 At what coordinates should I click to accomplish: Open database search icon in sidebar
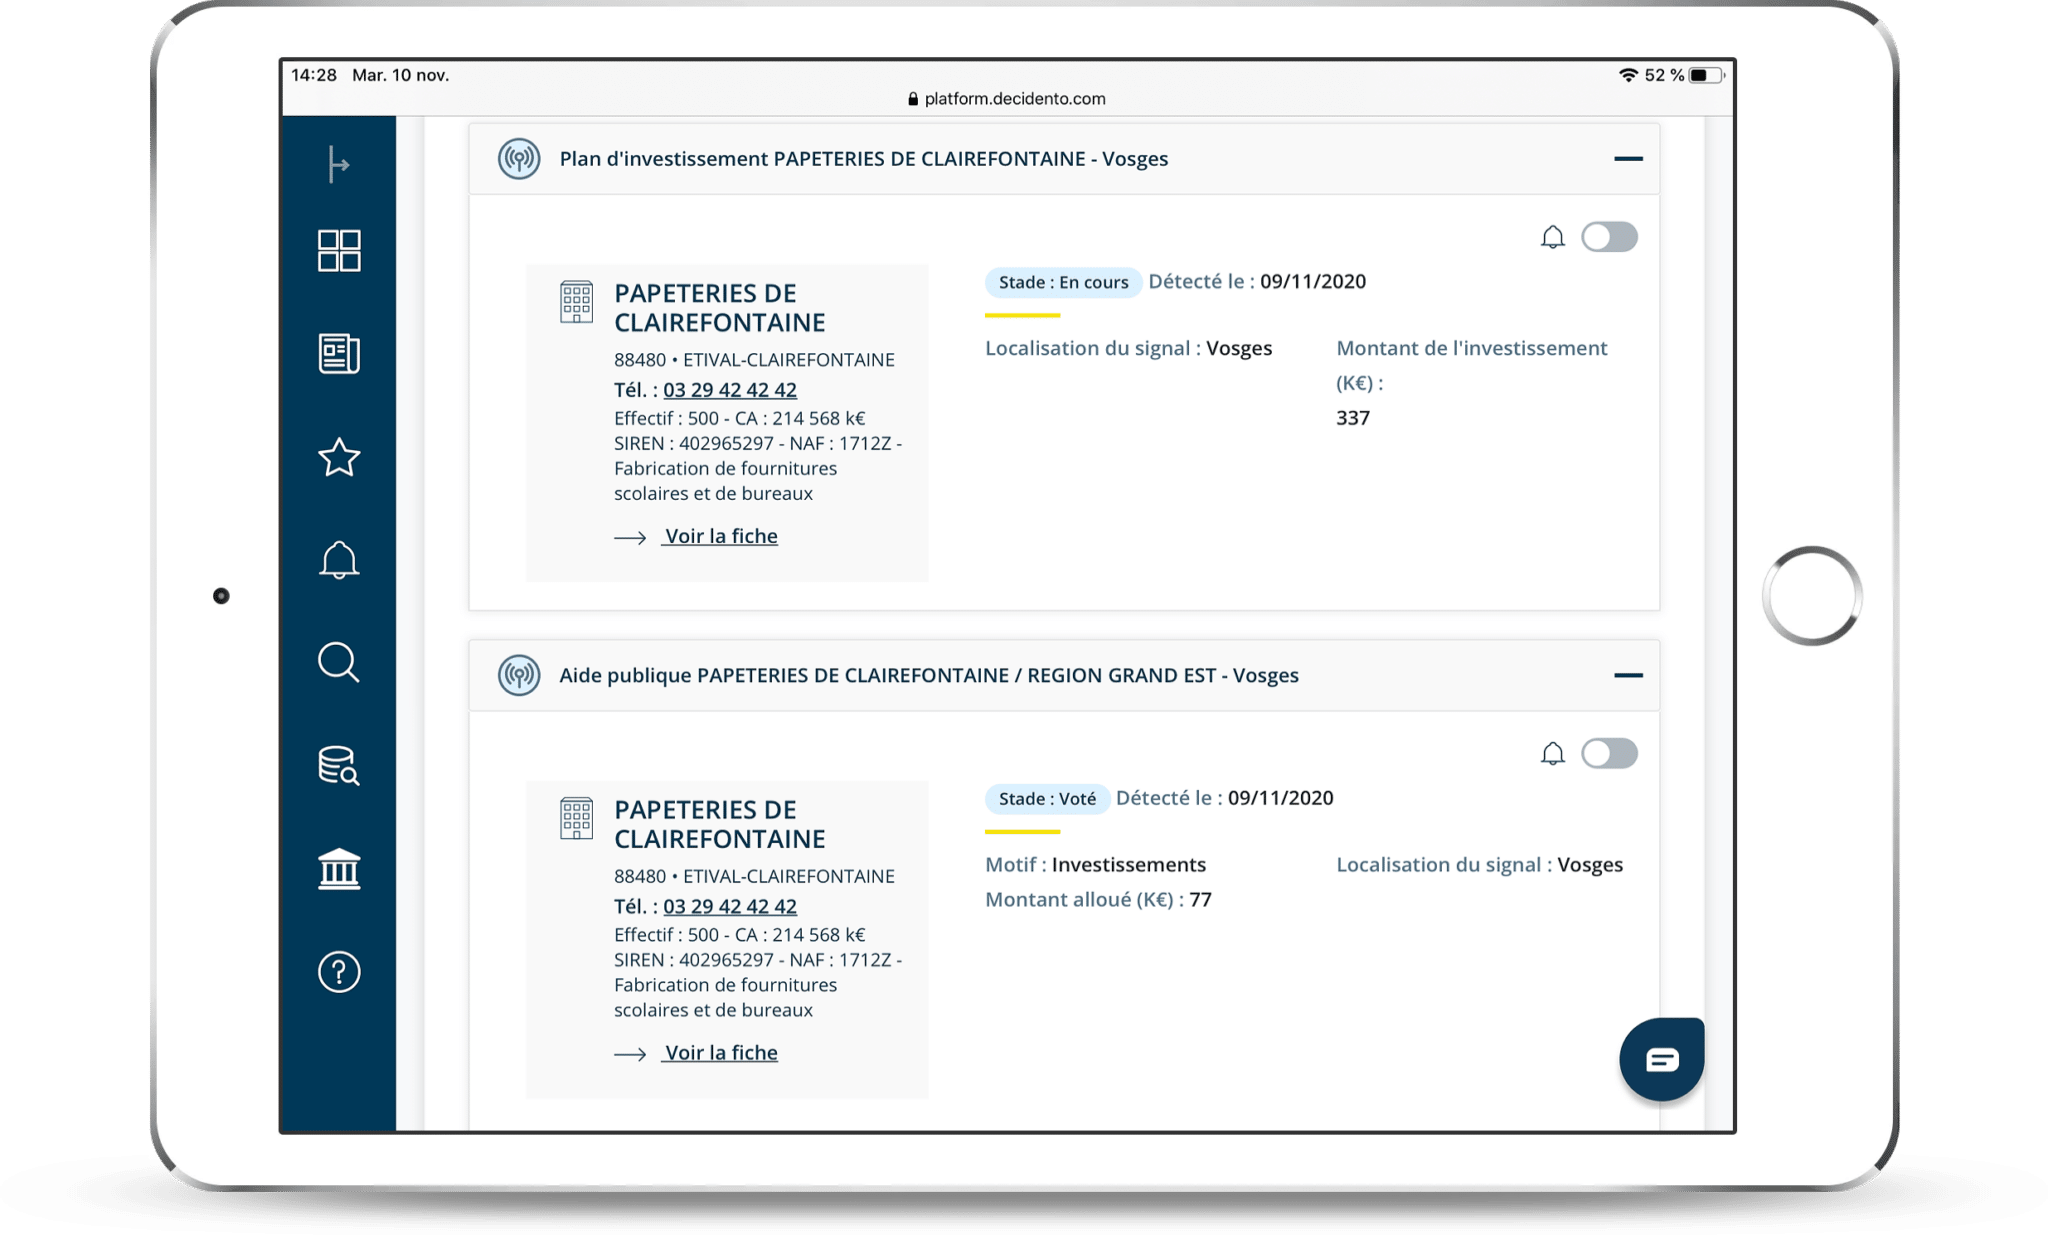click(x=339, y=765)
